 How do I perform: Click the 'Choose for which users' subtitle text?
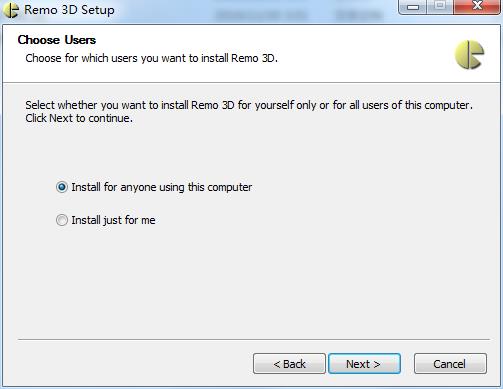point(151,58)
